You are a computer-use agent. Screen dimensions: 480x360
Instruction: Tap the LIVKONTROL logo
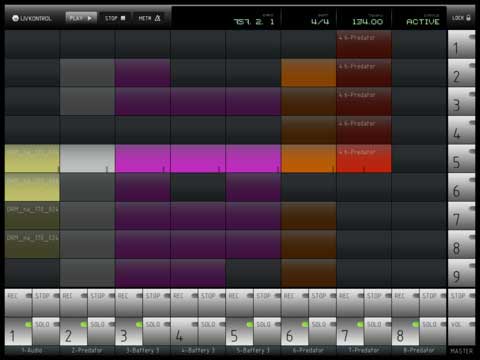[x=32, y=18]
